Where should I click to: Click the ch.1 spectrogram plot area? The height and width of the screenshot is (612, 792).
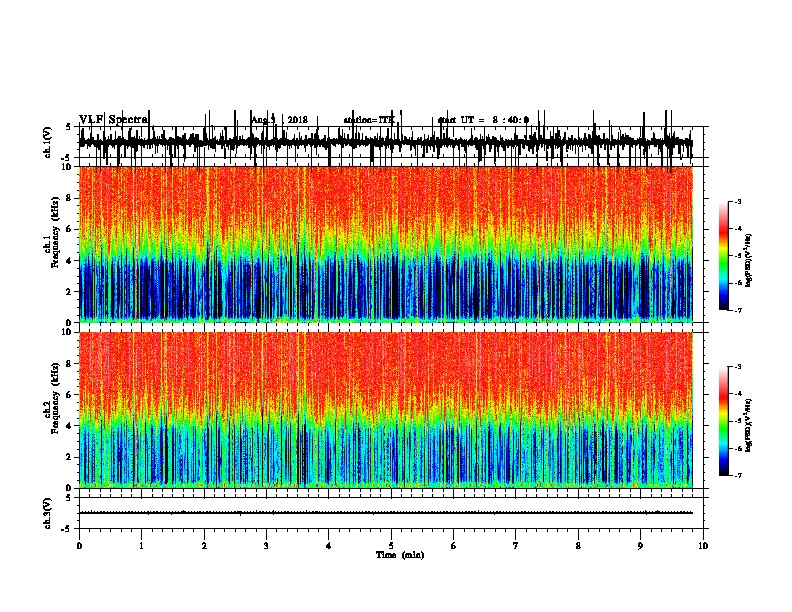[385, 244]
